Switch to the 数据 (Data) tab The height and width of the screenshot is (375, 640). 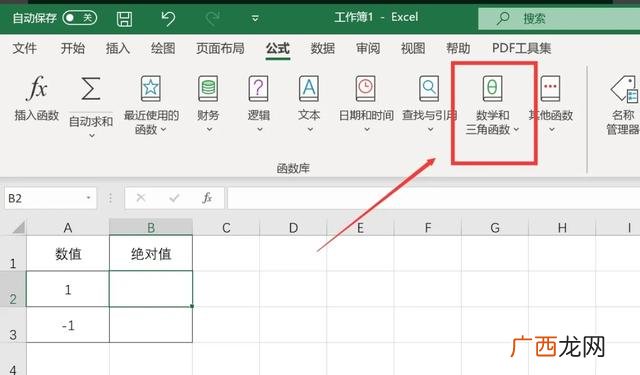[322, 48]
